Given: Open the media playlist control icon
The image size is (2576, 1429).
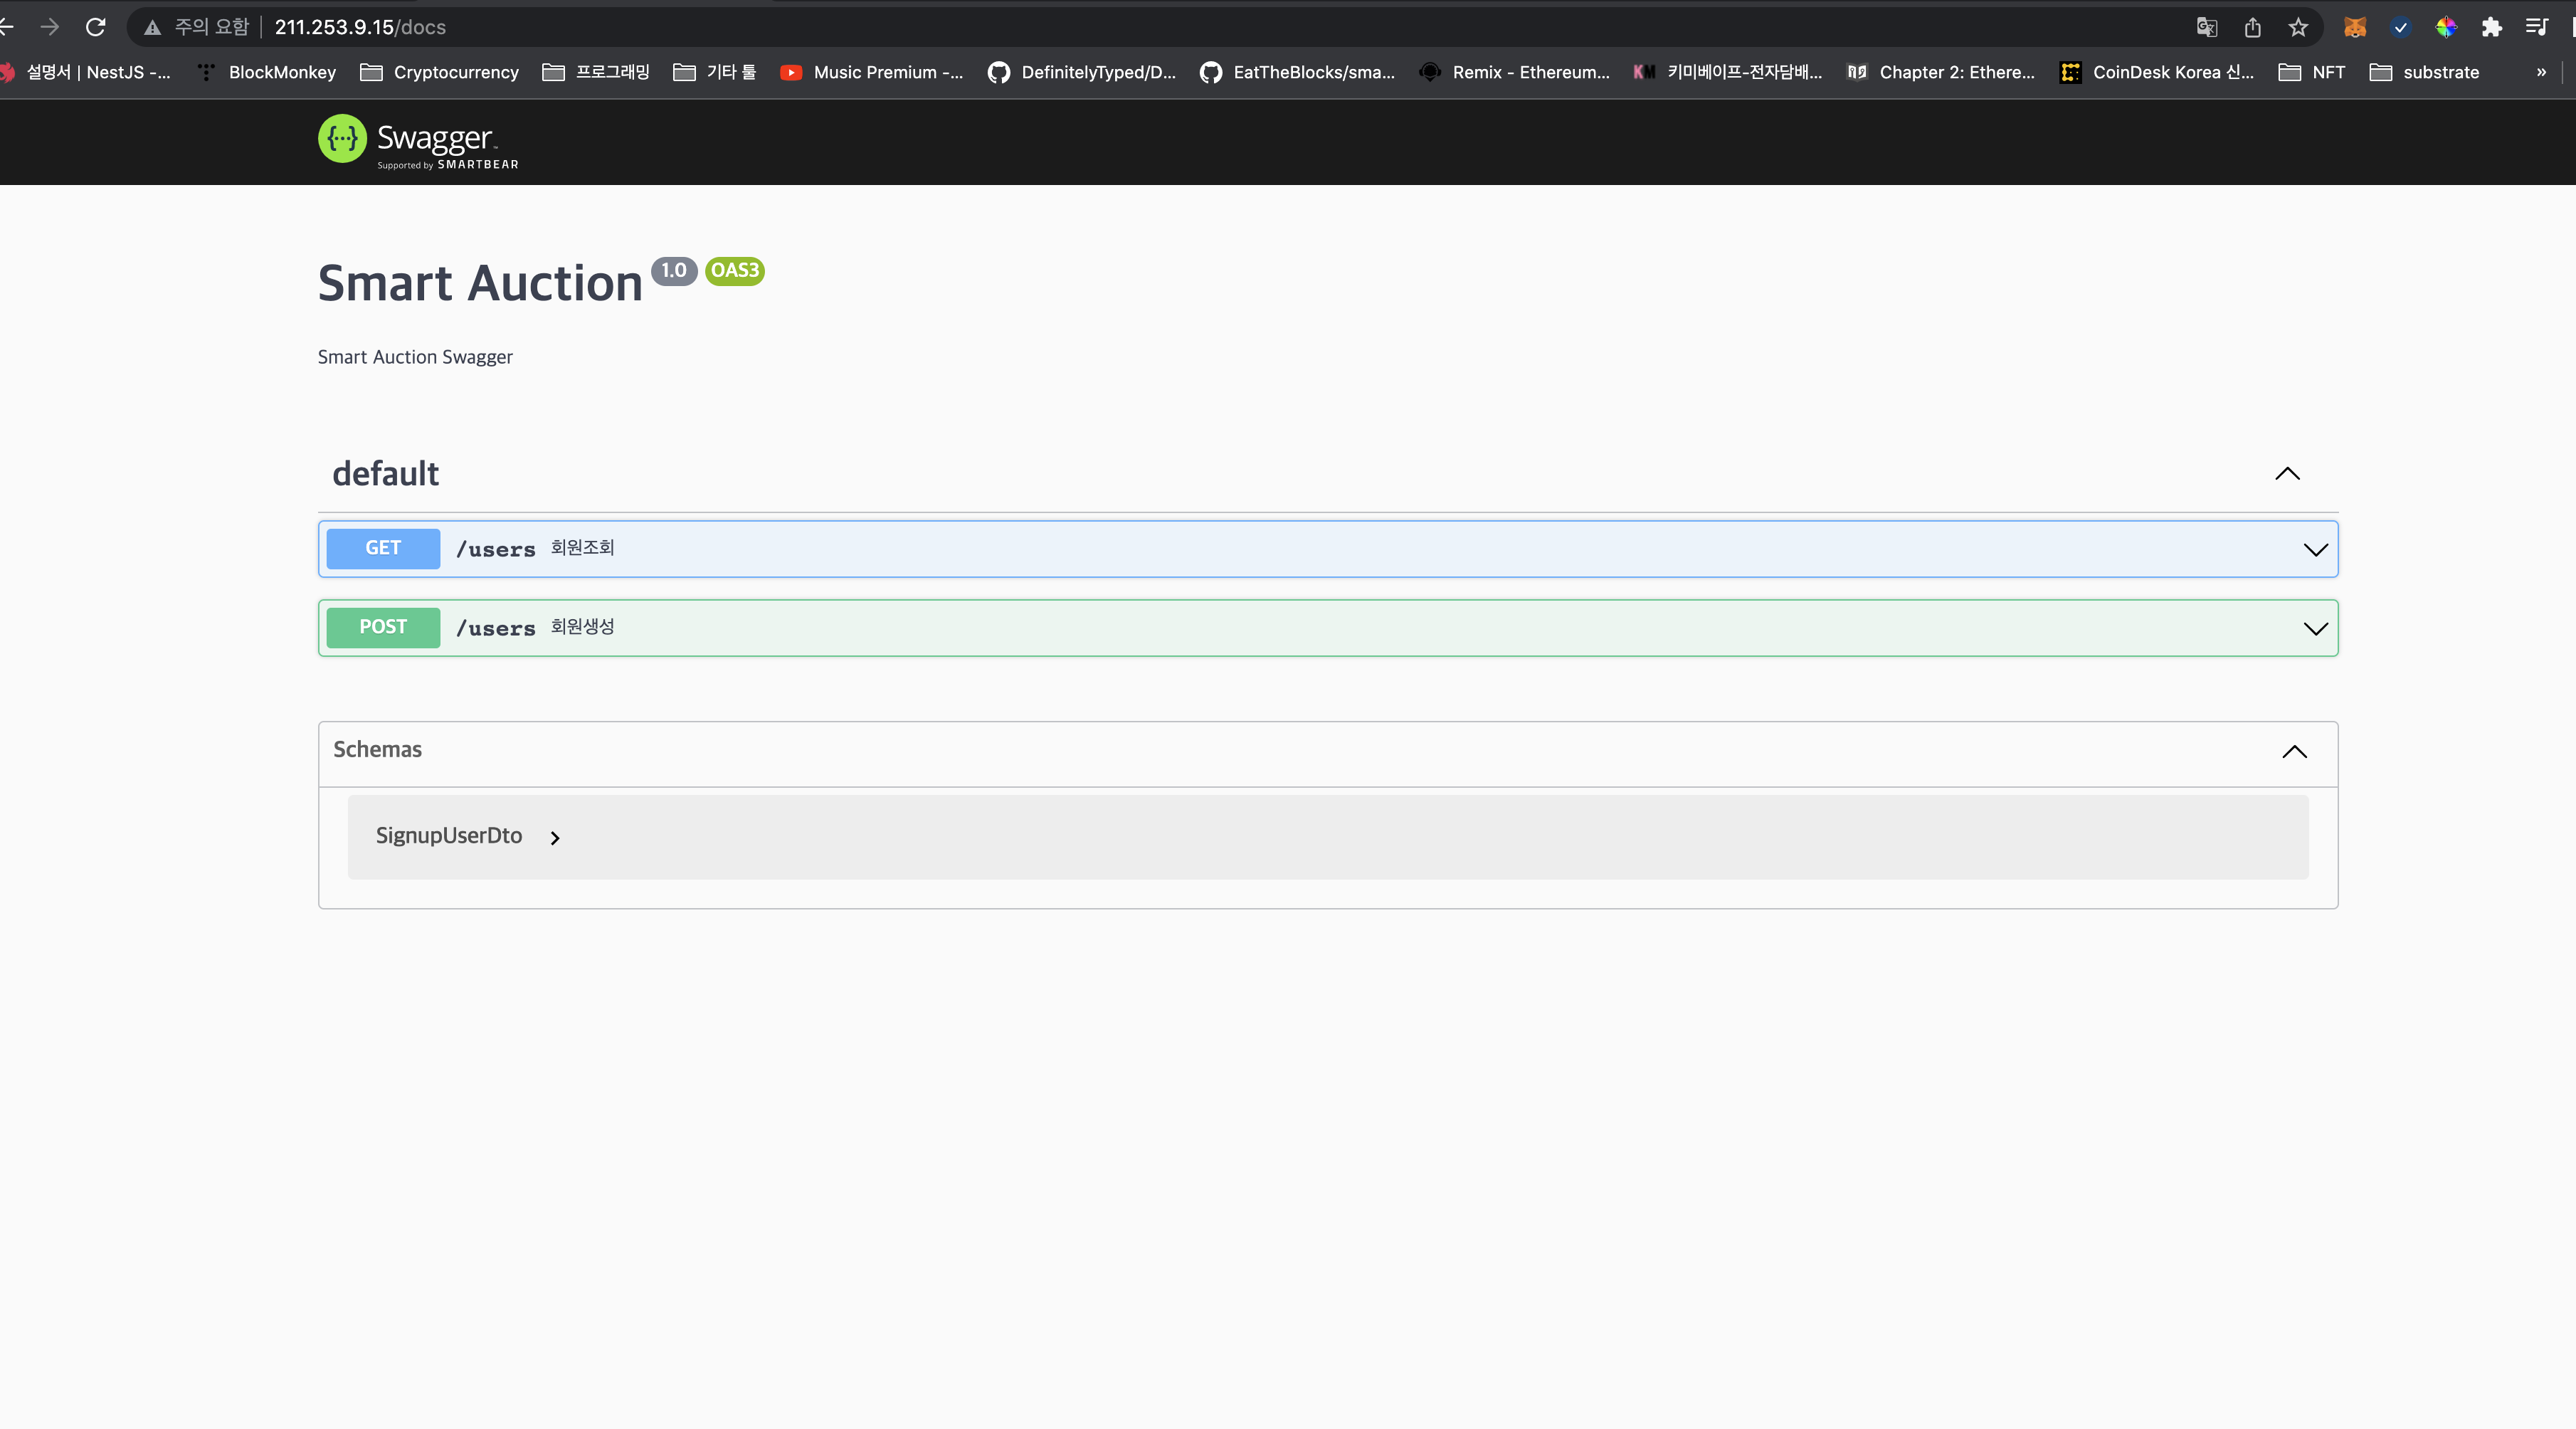Looking at the screenshot, I should point(2537,27).
